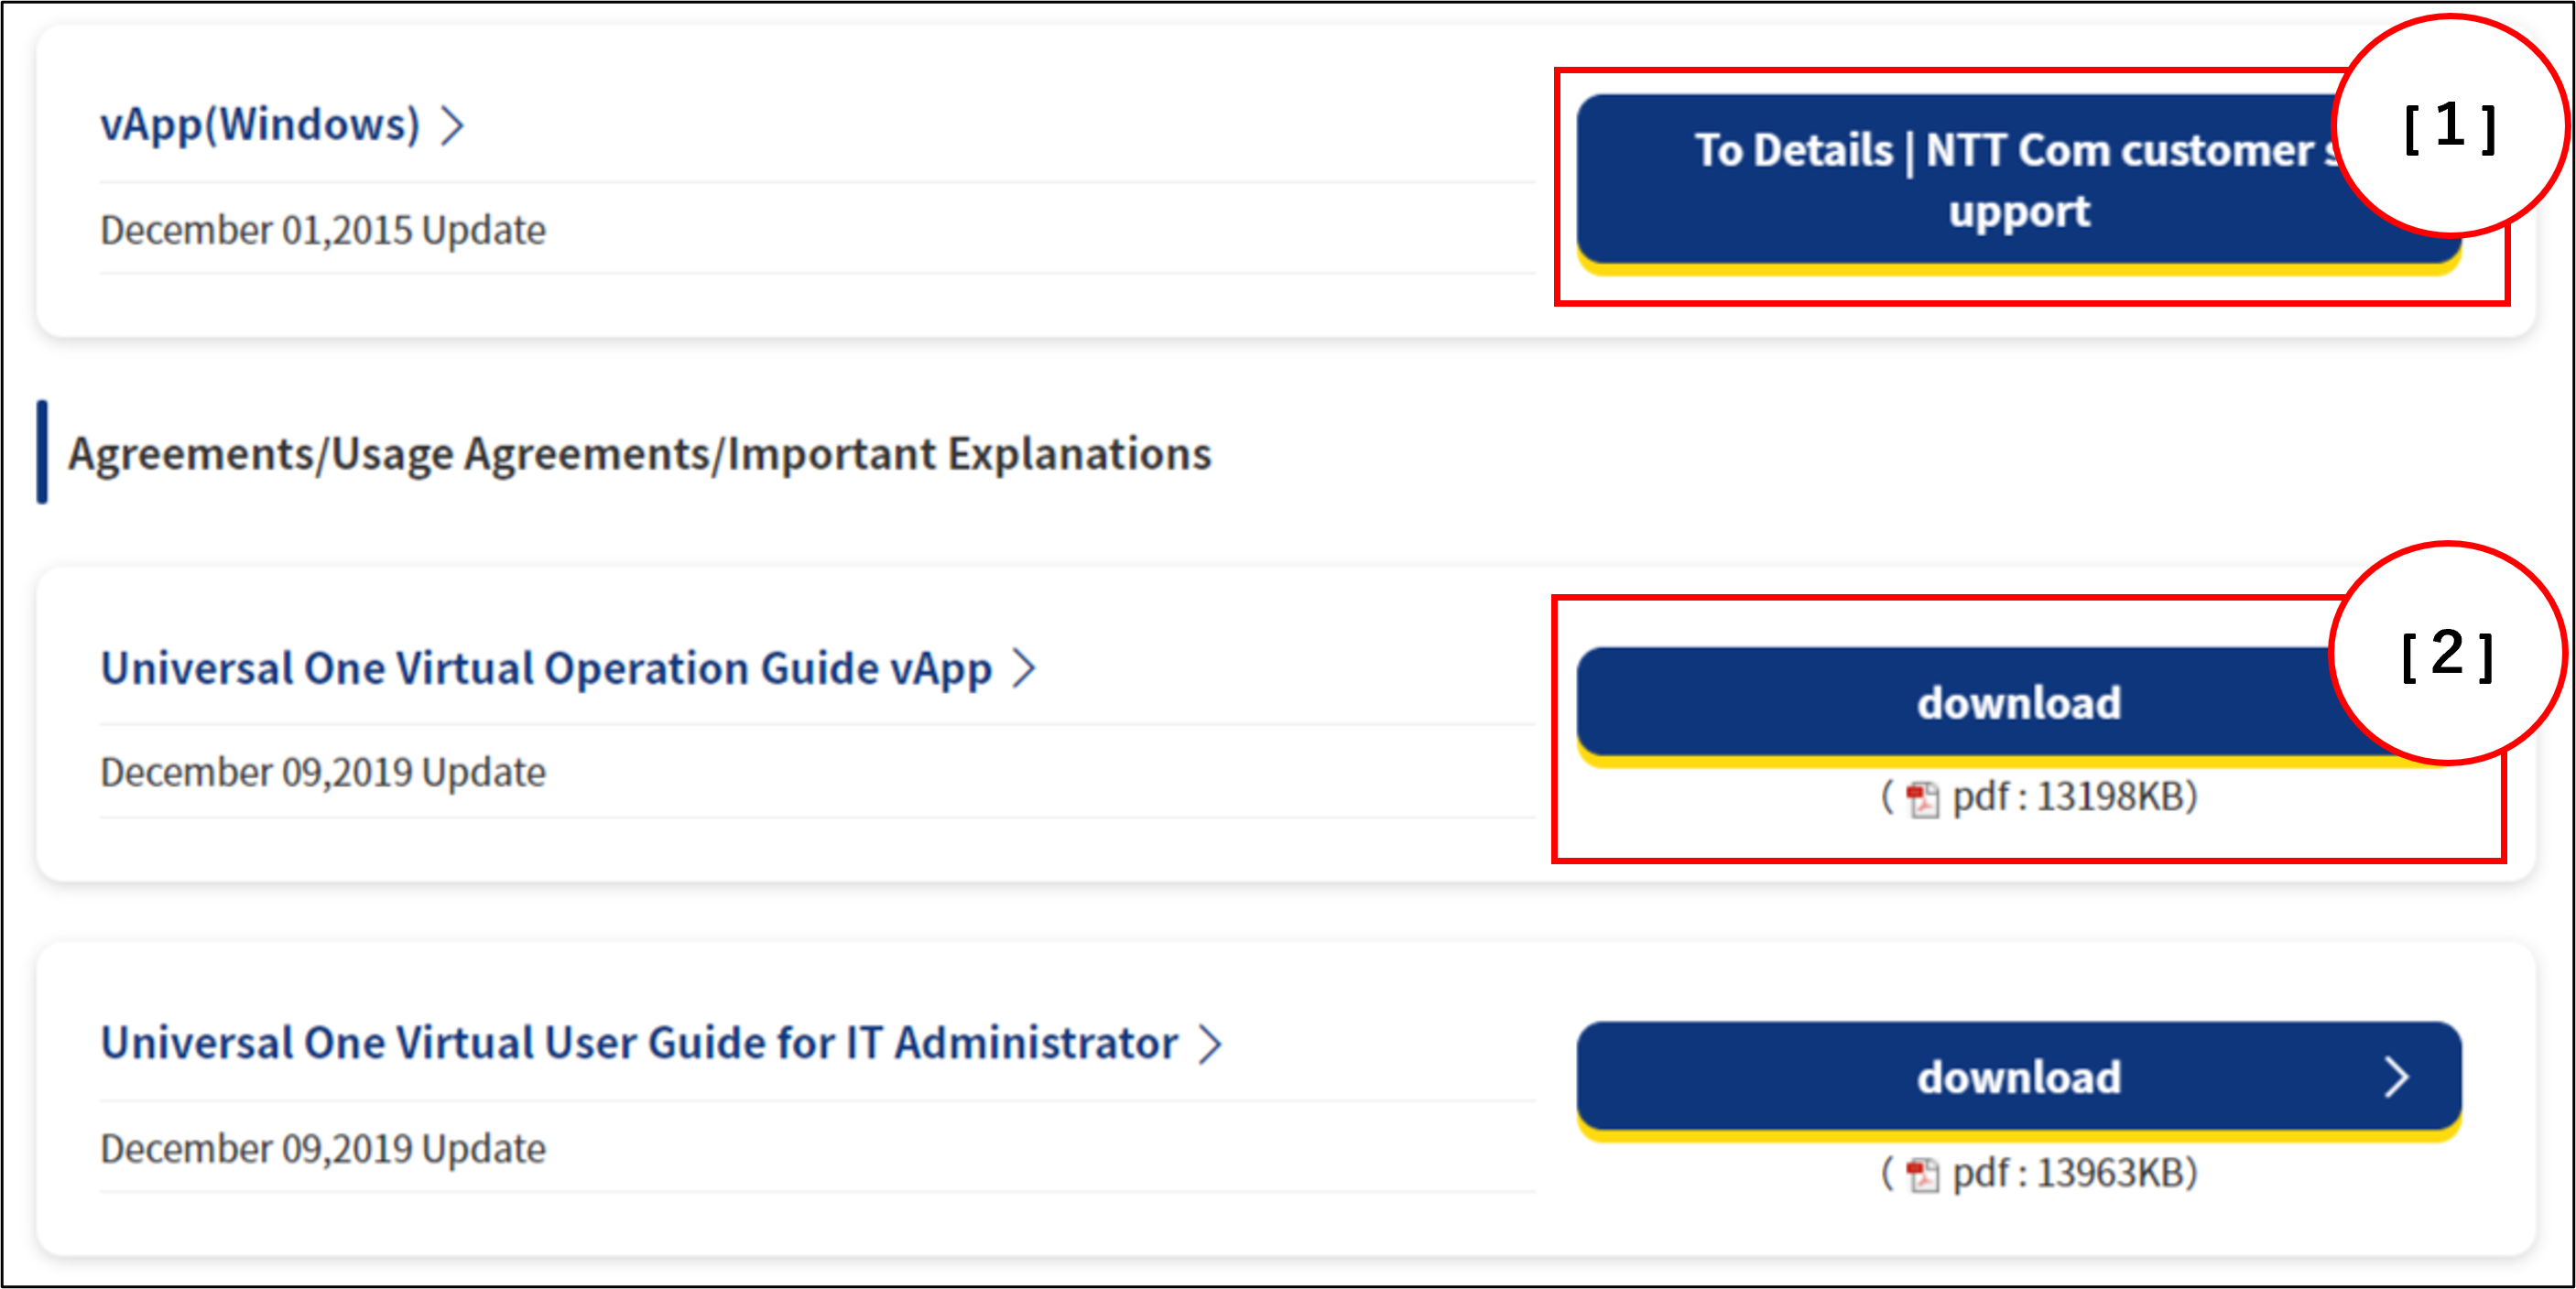Click the update date under IT Administrator guide

323,1149
